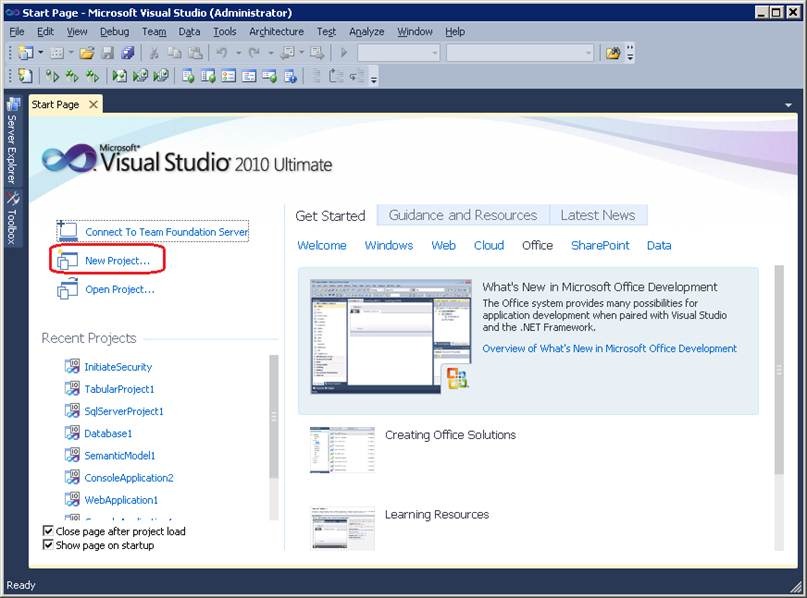Open the Undo history dropdown arrow
This screenshot has height=598, width=807.
point(238,52)
